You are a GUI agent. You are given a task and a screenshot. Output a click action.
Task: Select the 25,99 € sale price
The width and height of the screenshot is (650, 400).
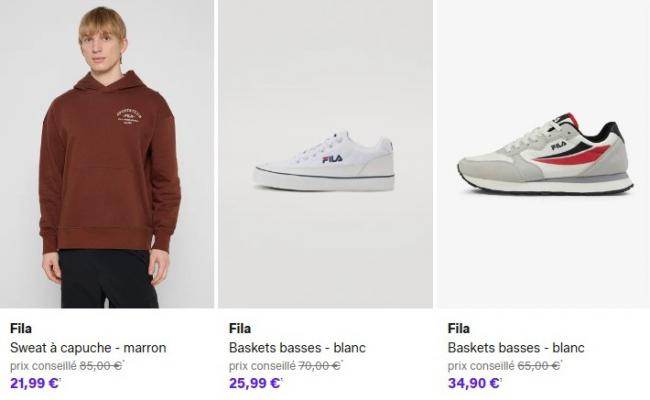point(255,383)
